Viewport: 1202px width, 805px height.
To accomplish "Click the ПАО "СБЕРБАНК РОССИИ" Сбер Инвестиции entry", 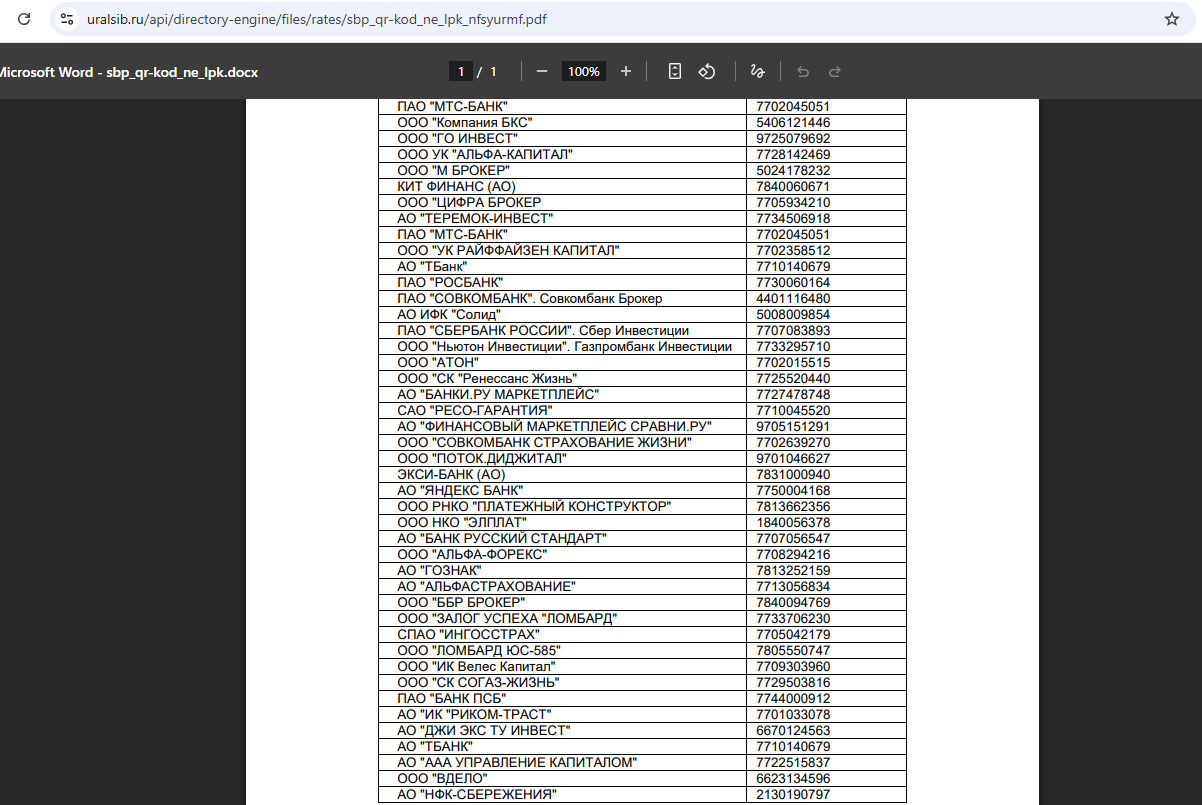I will (543, 331).
